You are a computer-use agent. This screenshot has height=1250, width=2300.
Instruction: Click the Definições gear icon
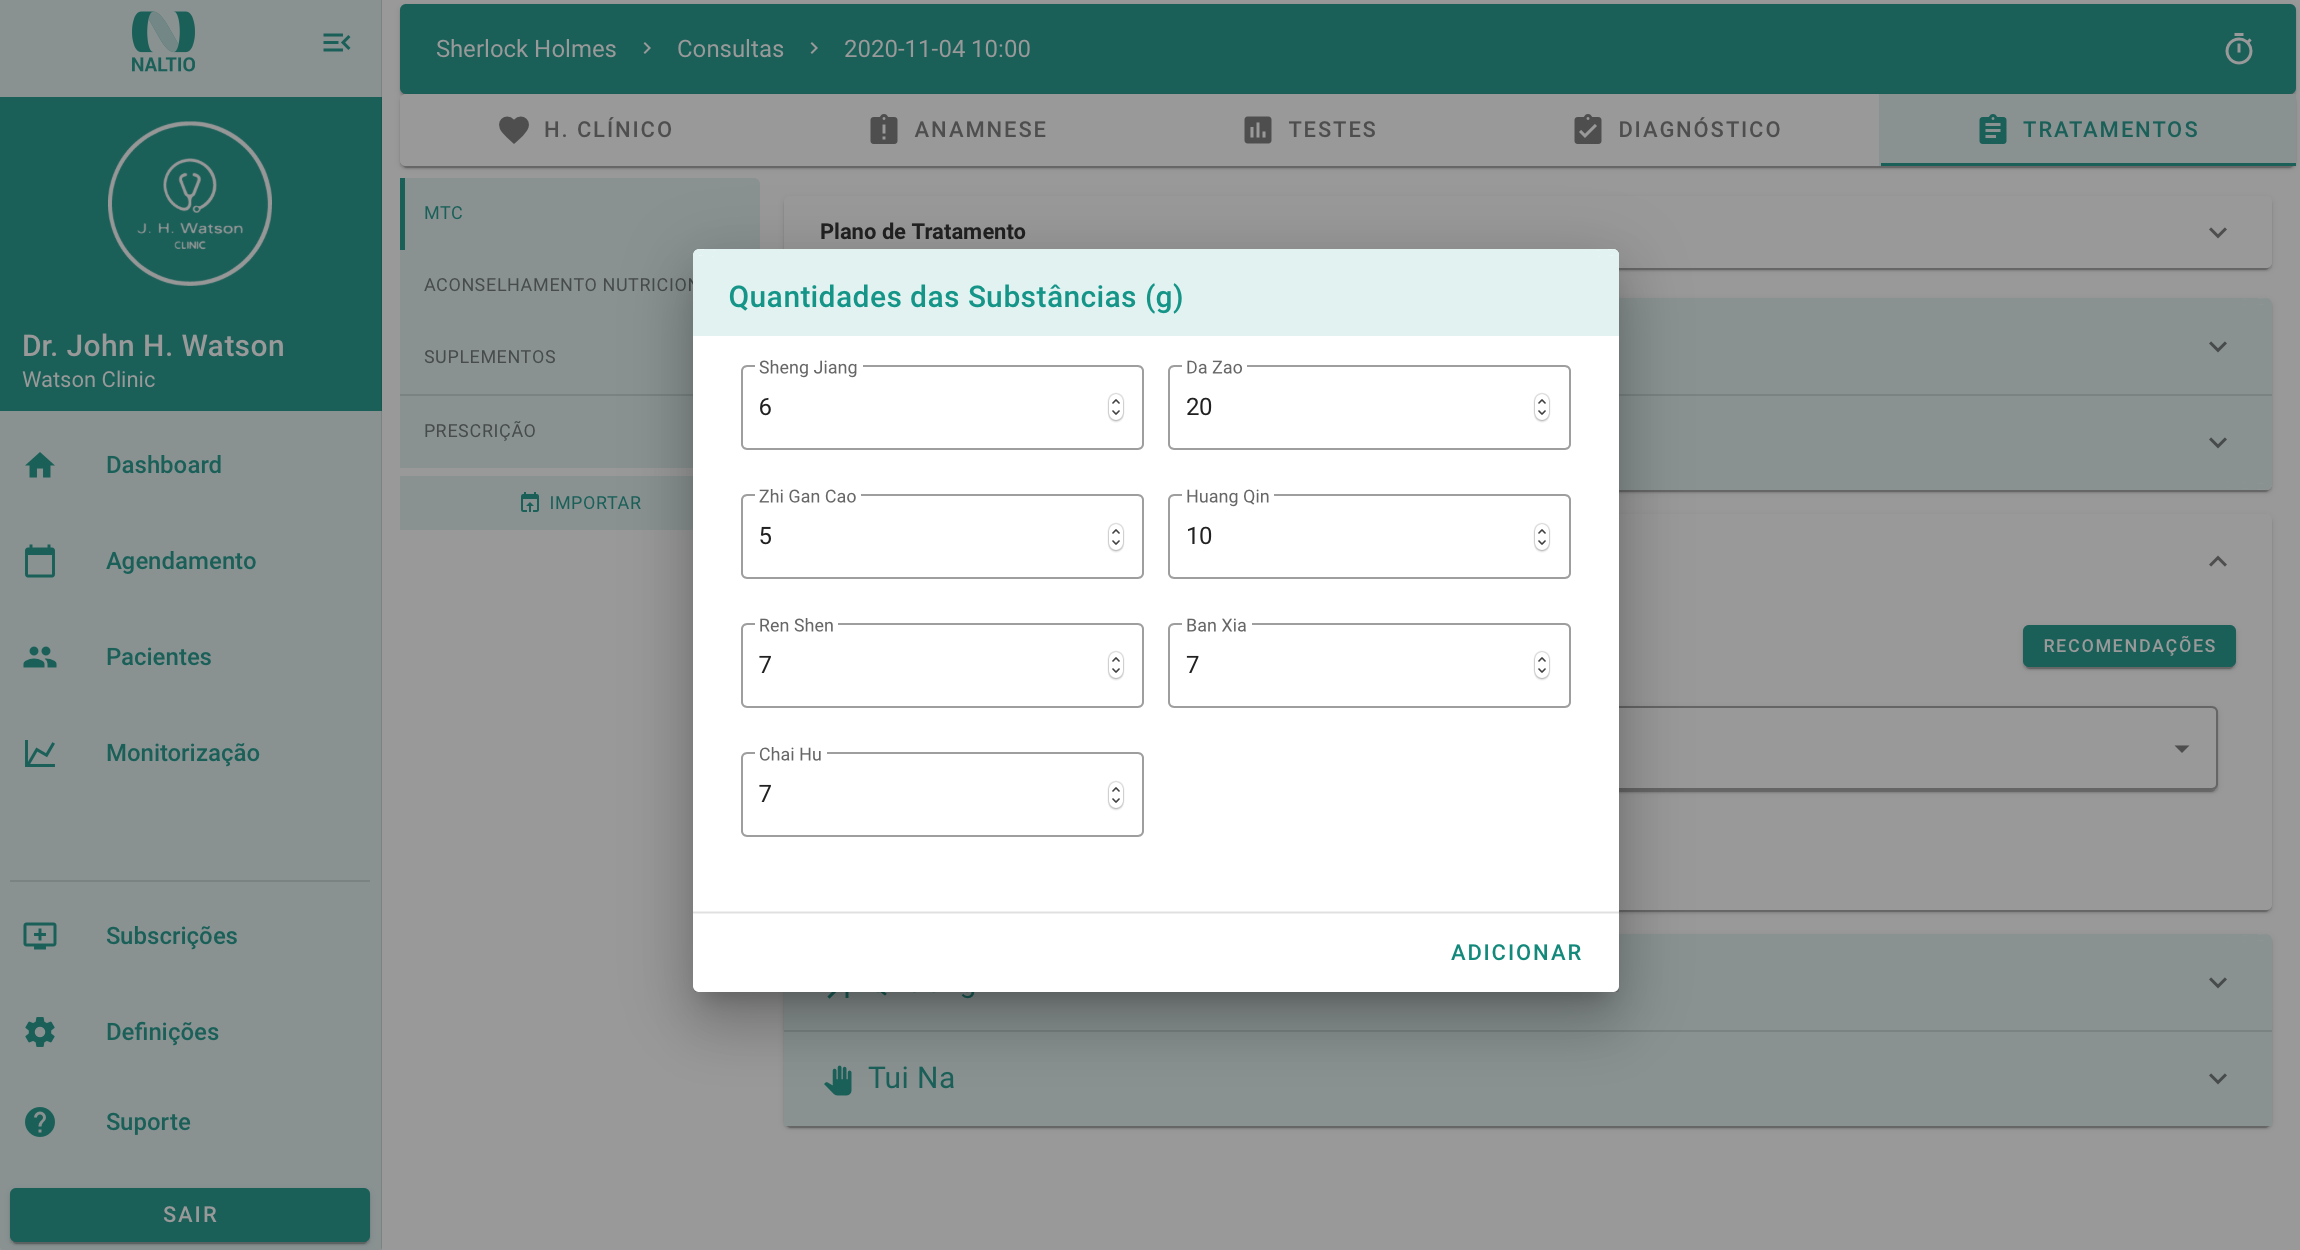tap(40, 1032)
